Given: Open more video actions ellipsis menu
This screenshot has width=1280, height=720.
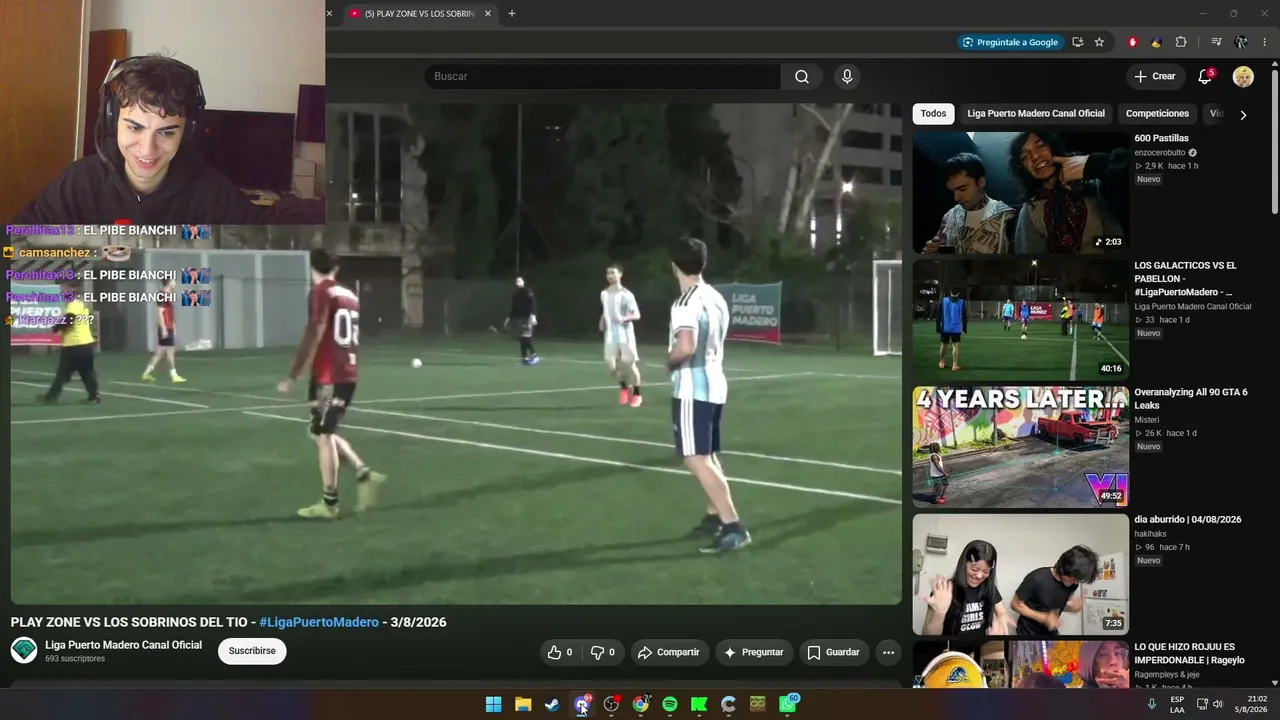Looking at the screenshot, I should [888, 652].
